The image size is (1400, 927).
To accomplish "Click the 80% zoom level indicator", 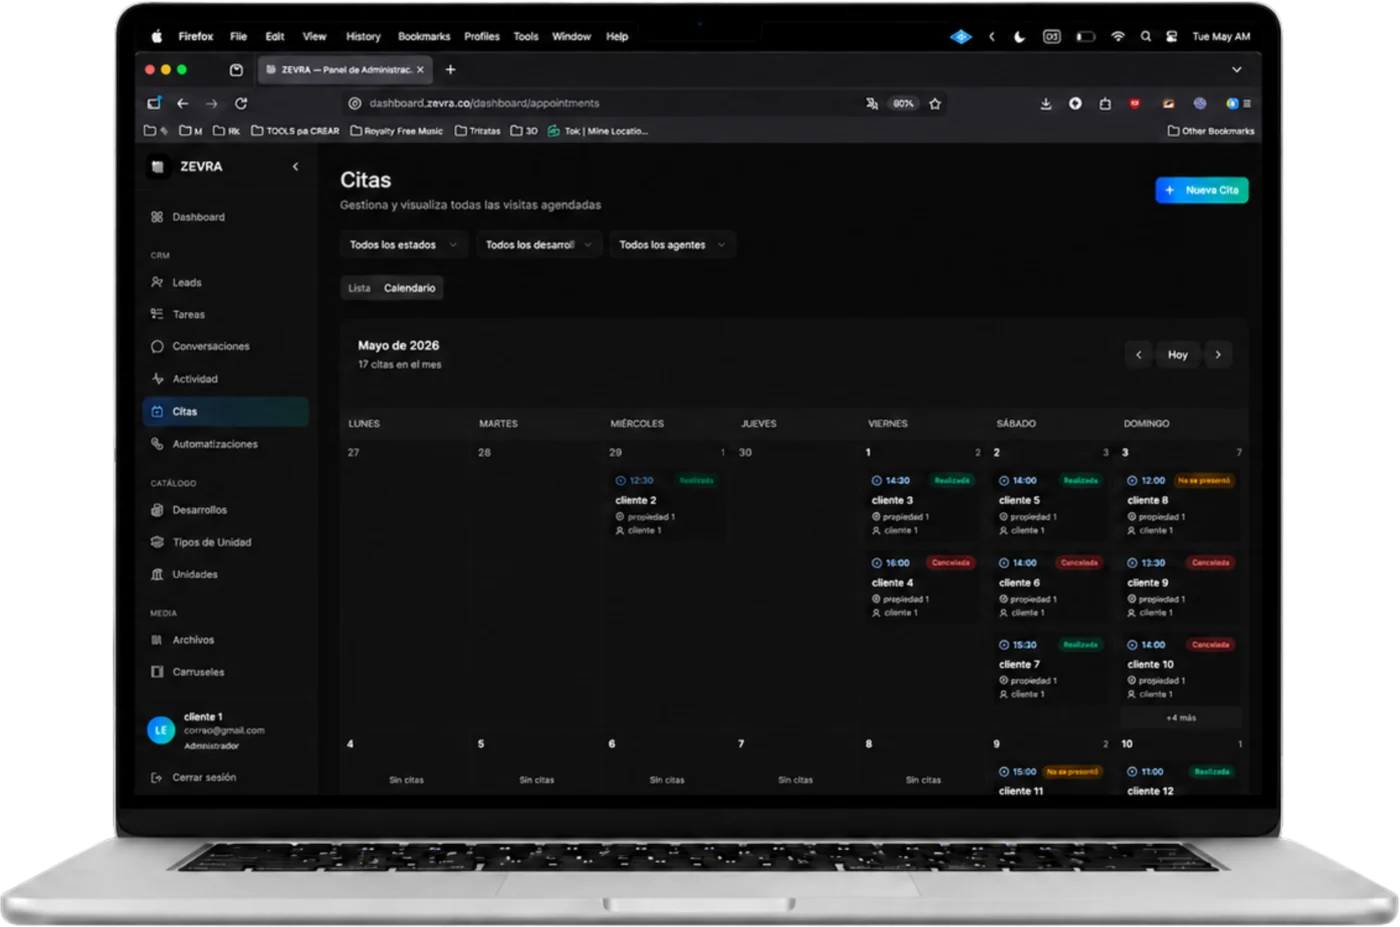I will click(903, 103).
